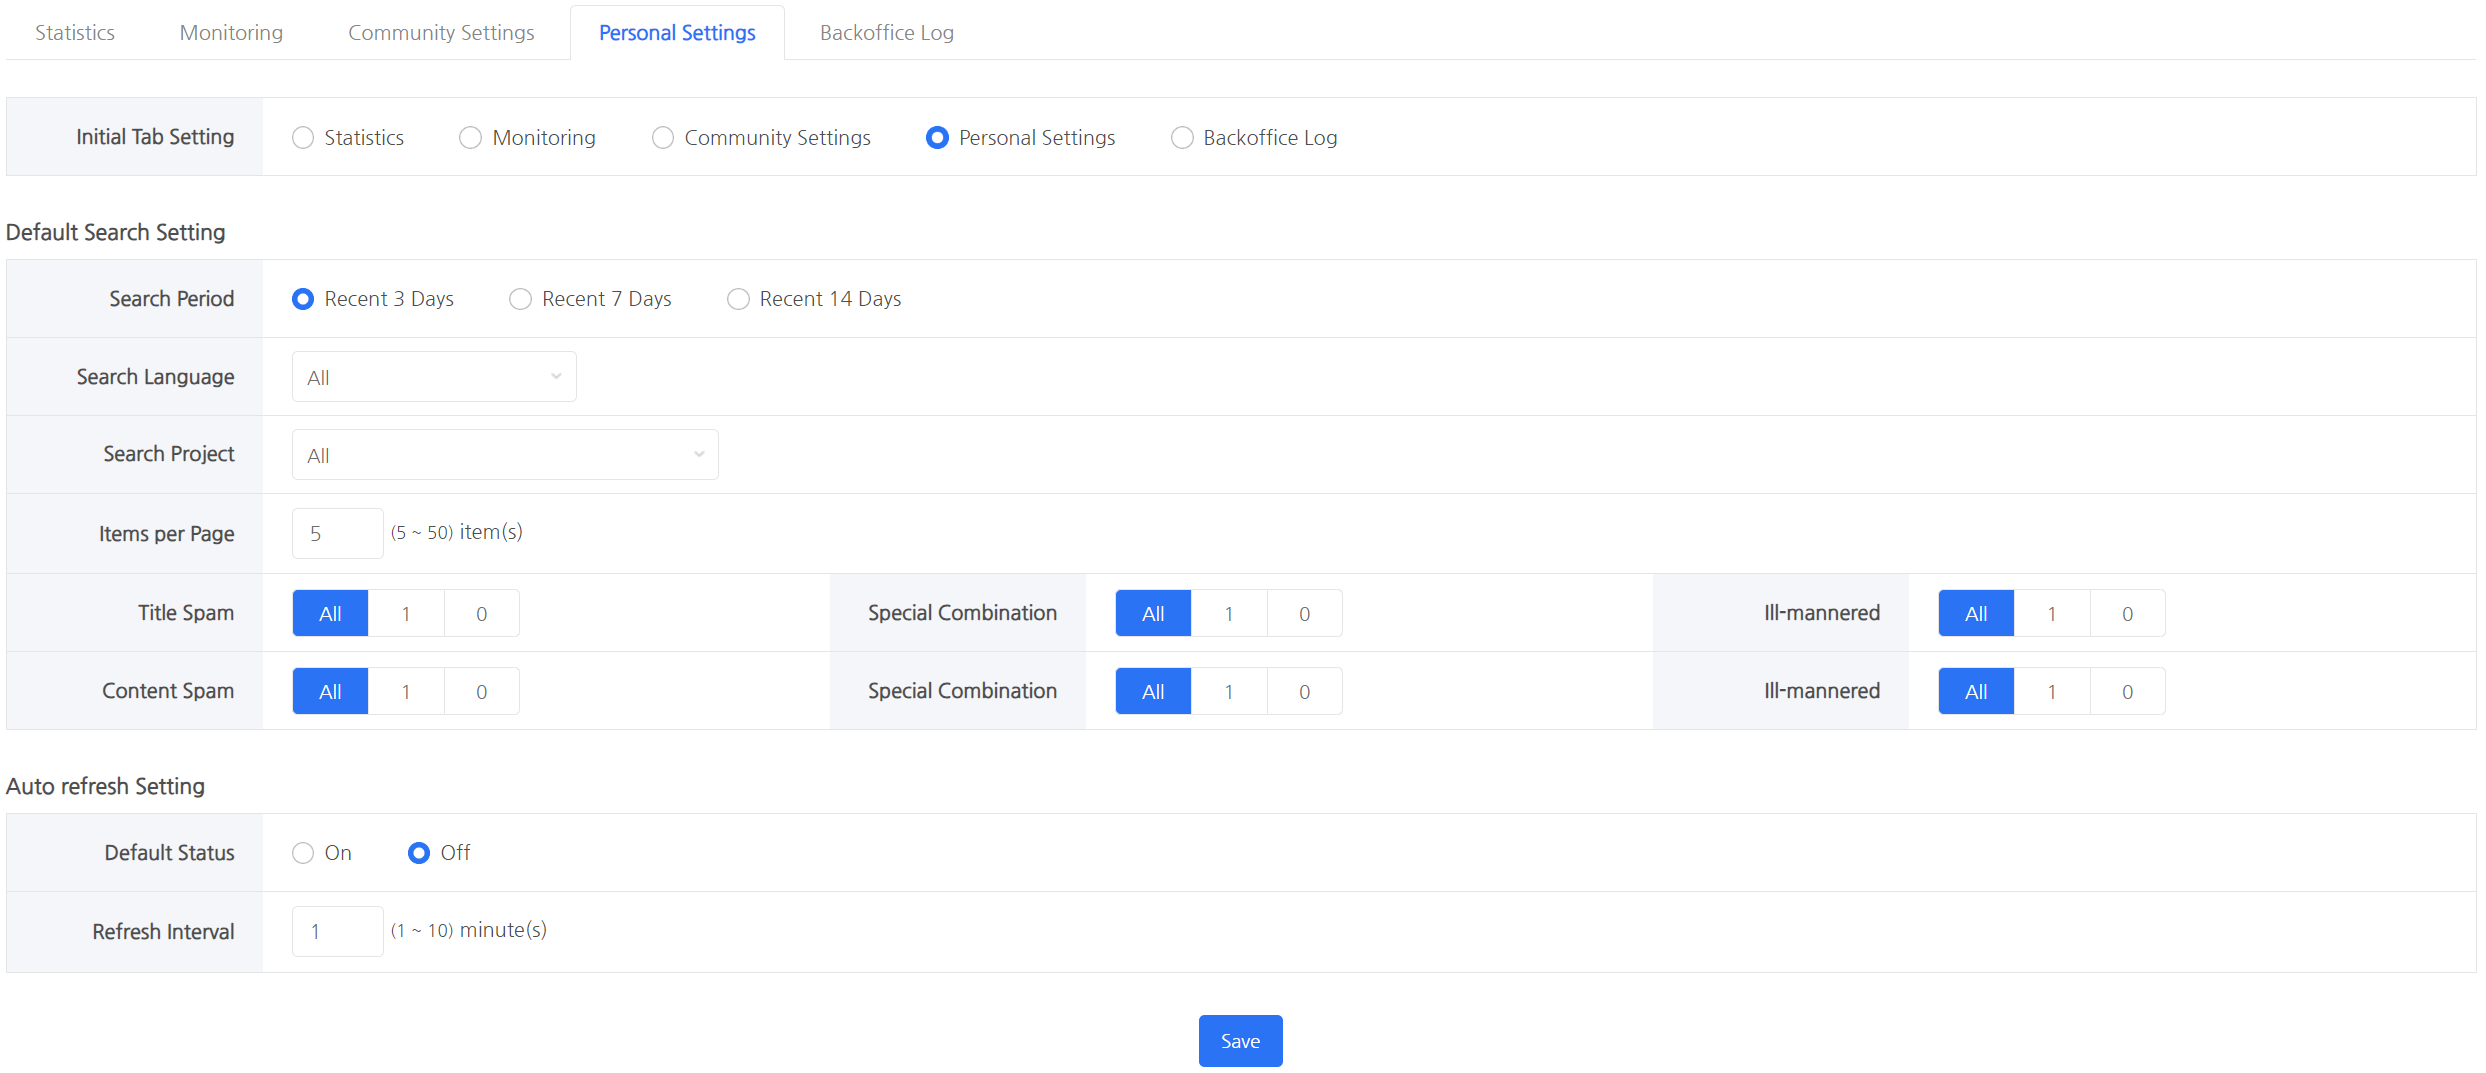Select Monitoring as initial tab
This screenshot has height=1073, width=2486.
470,138
